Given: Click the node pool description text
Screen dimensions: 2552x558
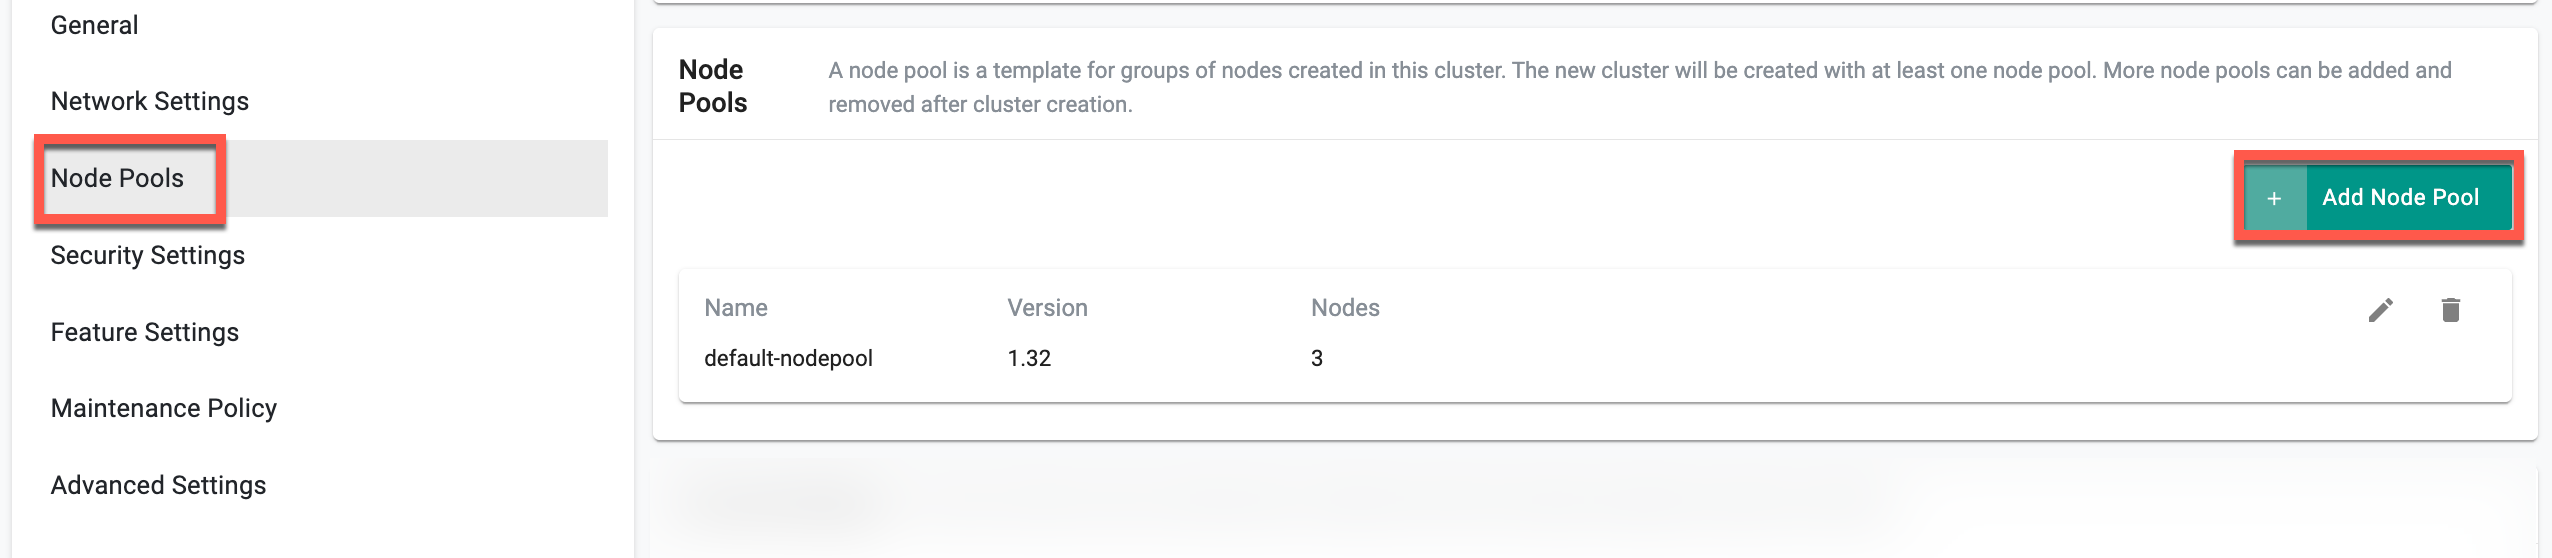Looking at the screenshot, I should (1640, 87).
